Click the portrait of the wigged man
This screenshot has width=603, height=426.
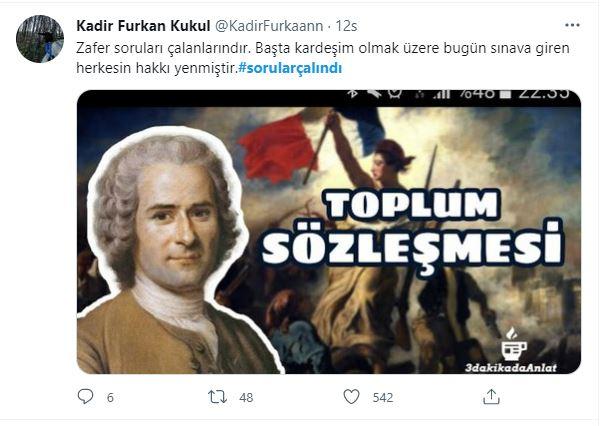[x=169, y=252]
